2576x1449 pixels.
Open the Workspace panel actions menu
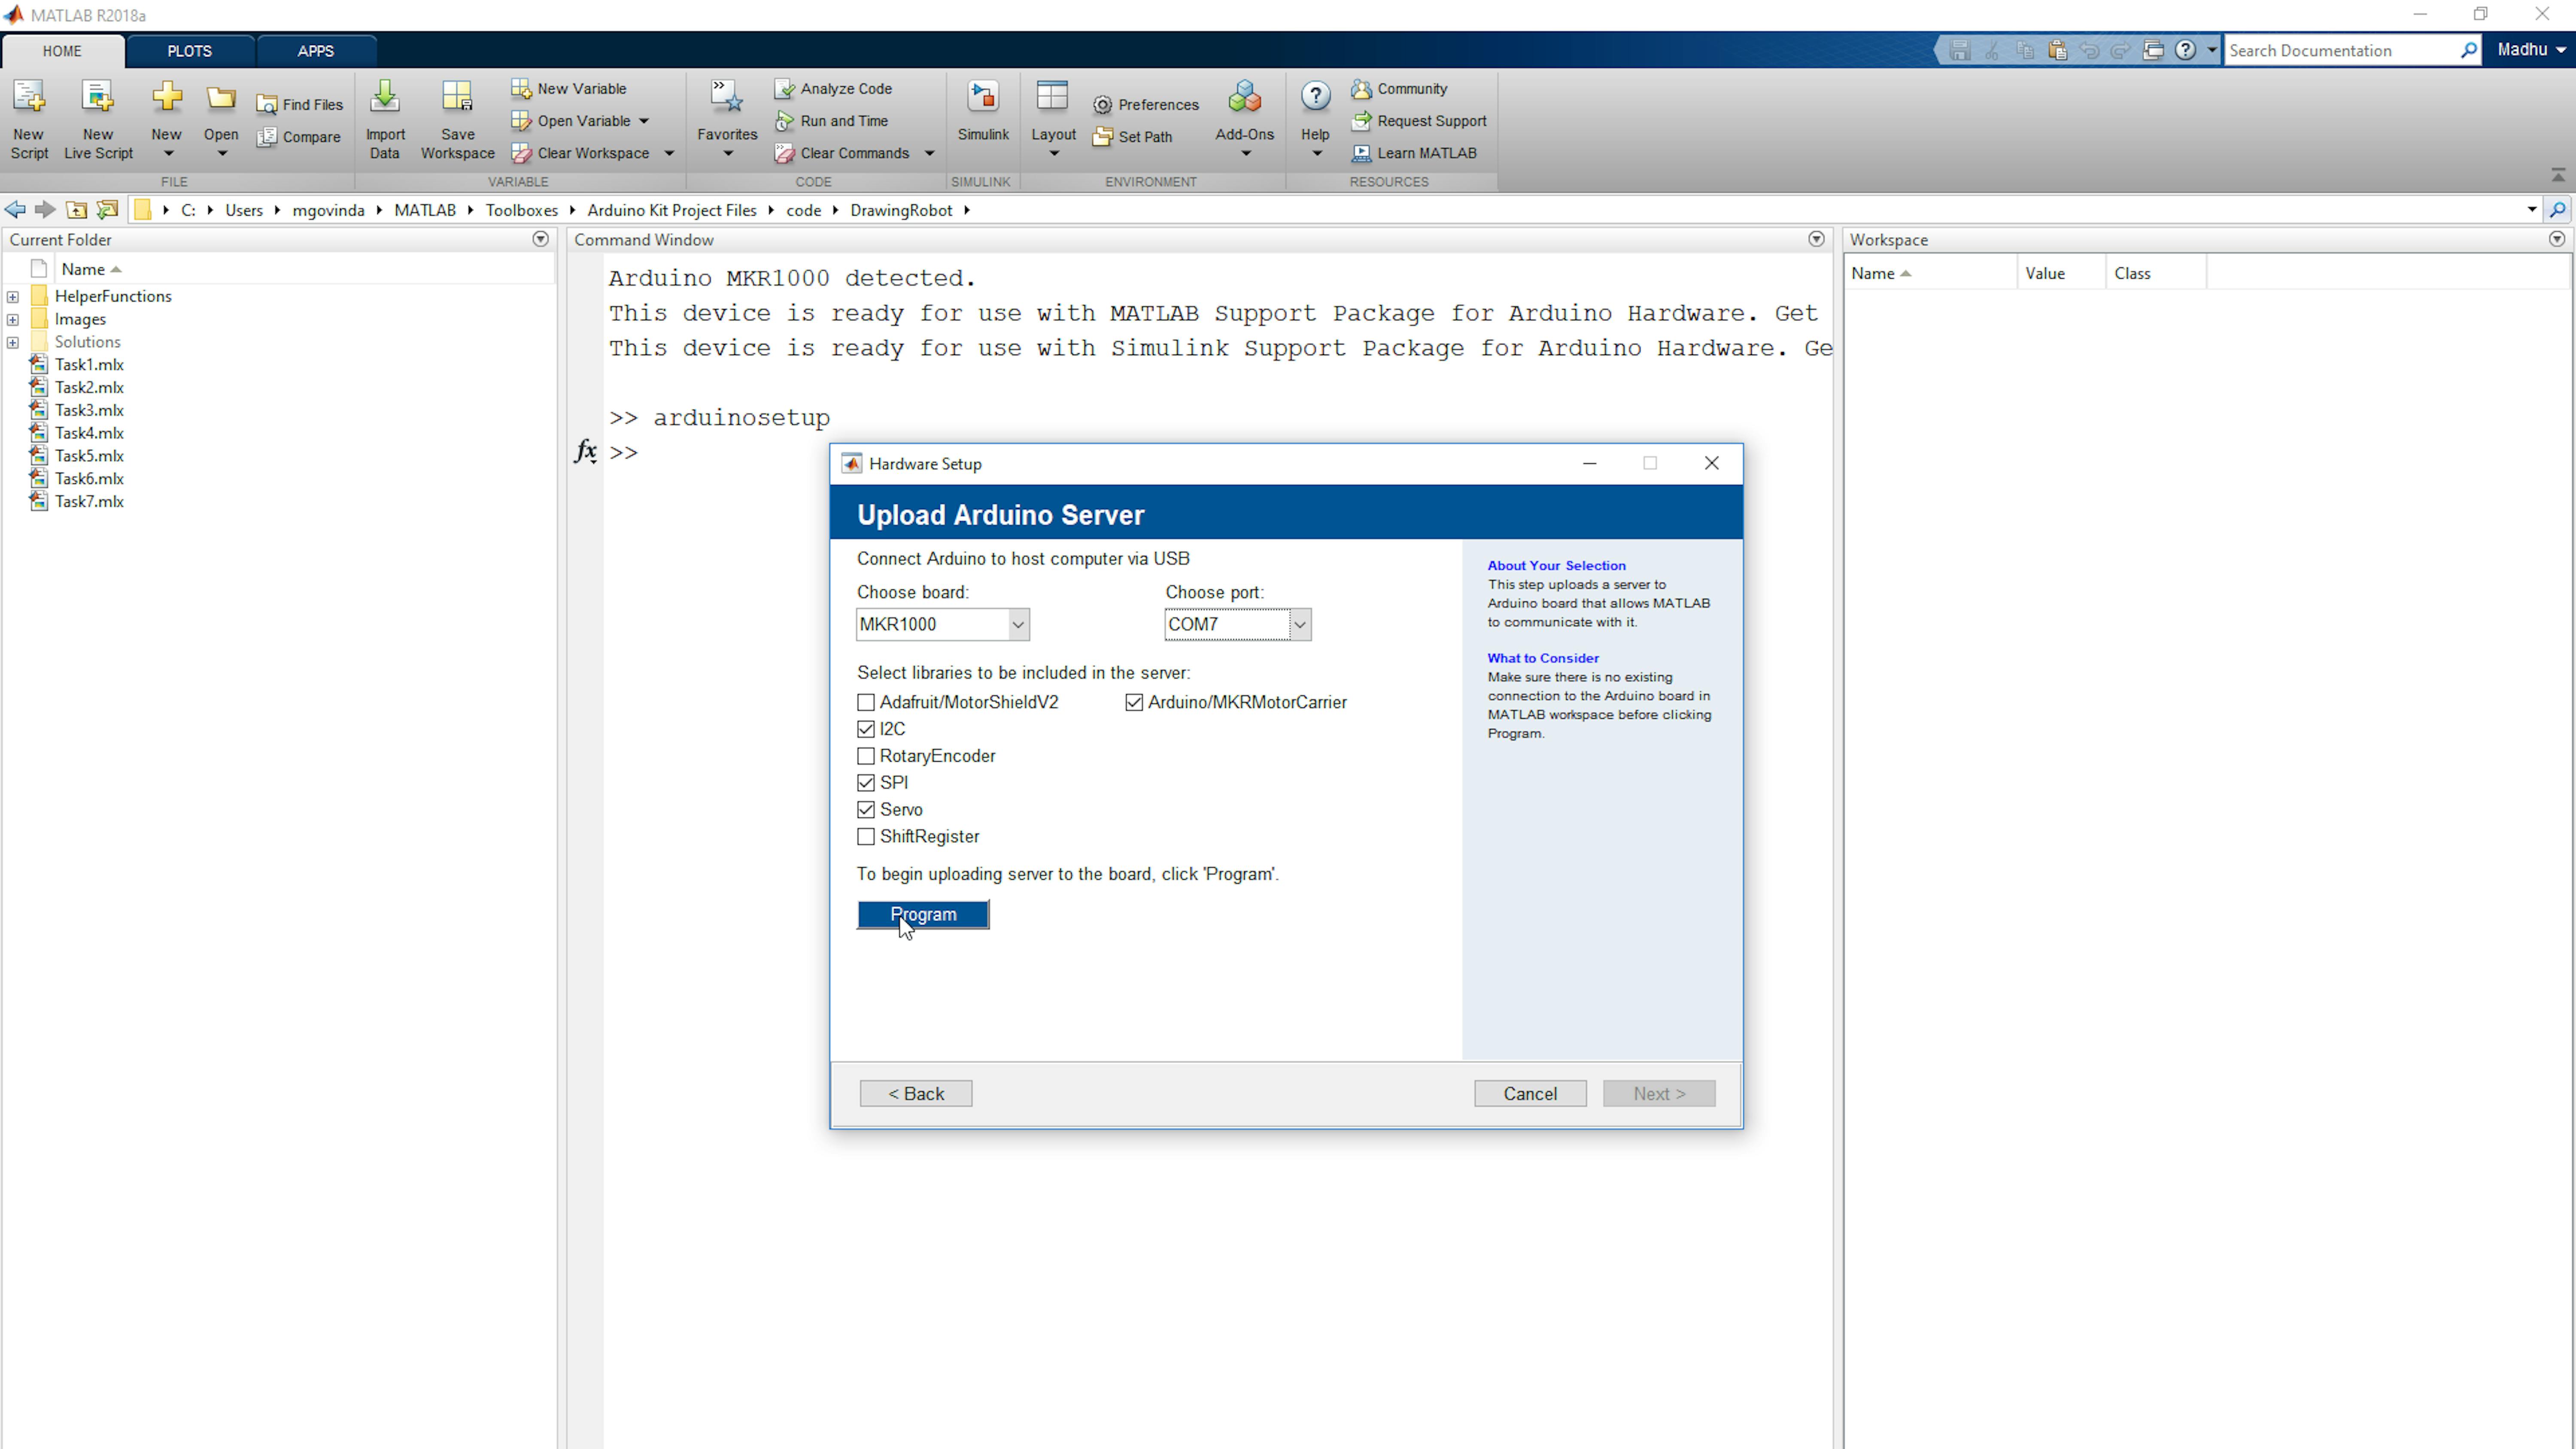(2557, 239)
